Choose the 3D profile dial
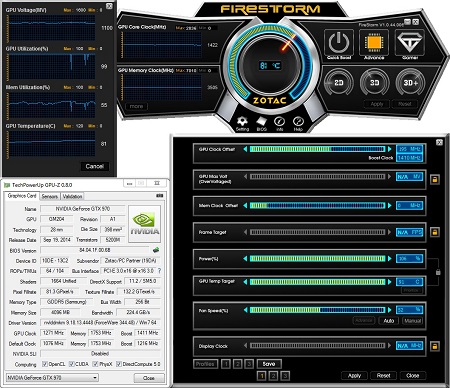Image resolution: width=450 pixels, height=388 pixels. pyautogui.click(x=374, y=82)
